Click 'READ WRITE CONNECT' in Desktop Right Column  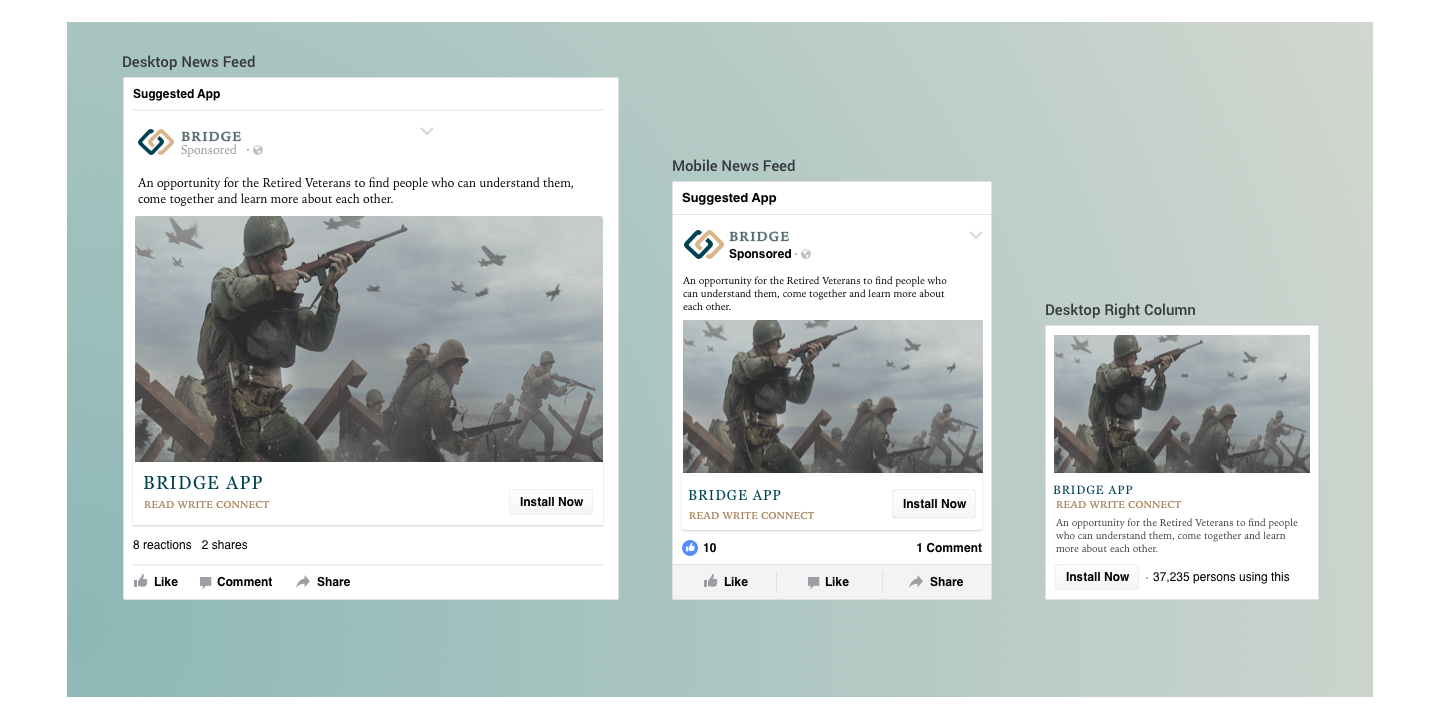pos(1119,505)
